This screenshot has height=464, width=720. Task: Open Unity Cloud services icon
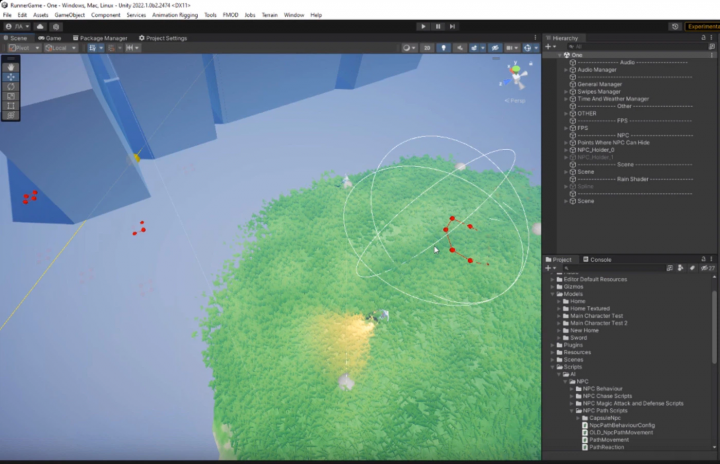pos(40,27)
